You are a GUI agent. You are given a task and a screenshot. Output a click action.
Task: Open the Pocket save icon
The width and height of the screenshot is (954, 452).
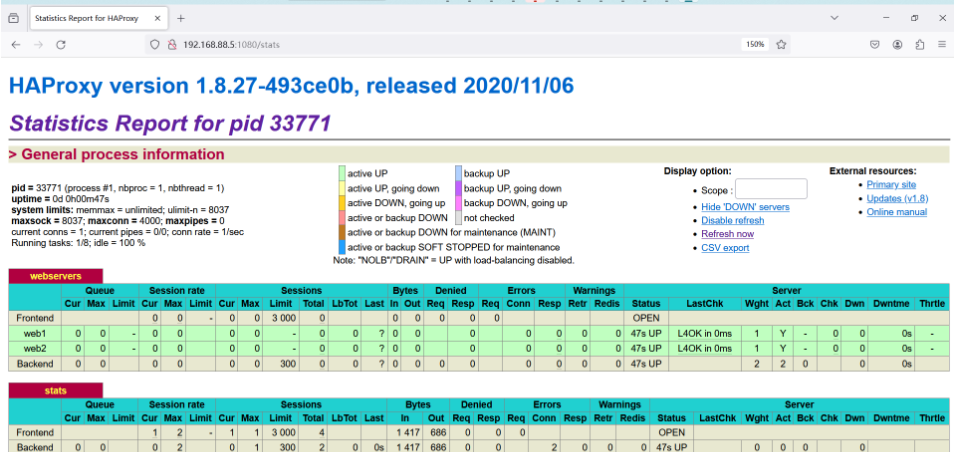(x=874, y=44)
